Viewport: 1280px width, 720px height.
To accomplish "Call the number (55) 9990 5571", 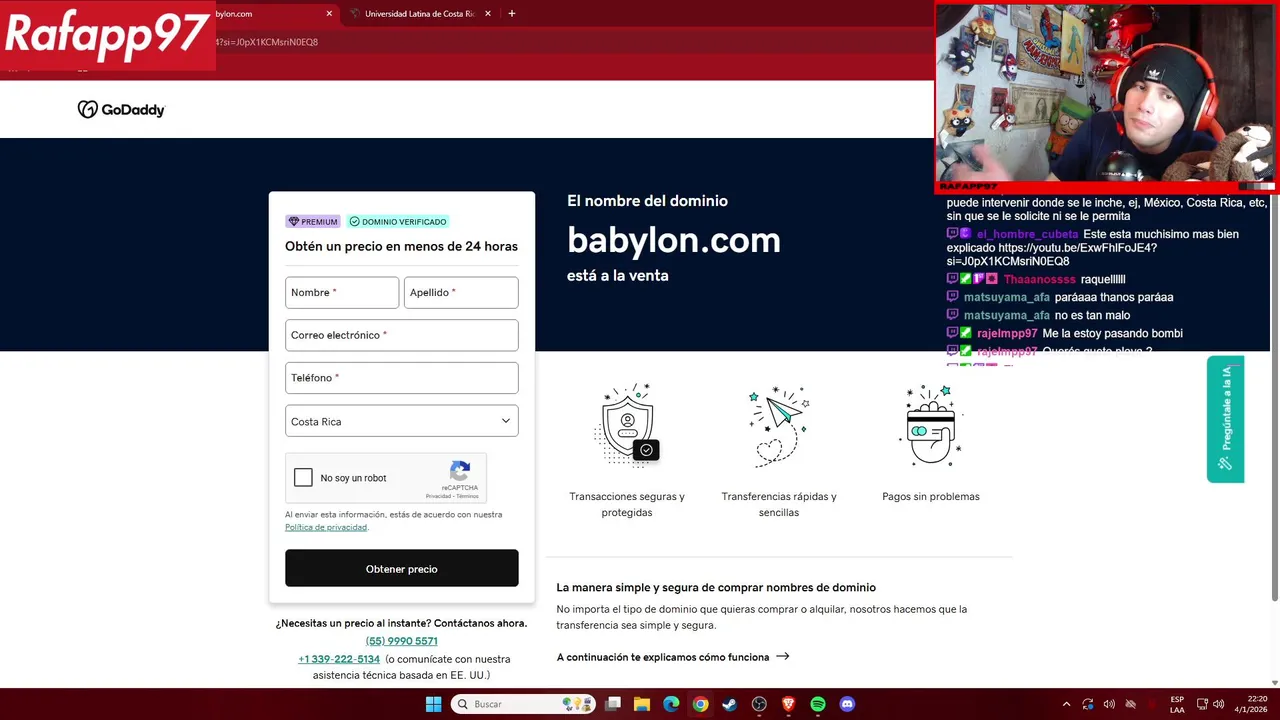I will (402, 641).
